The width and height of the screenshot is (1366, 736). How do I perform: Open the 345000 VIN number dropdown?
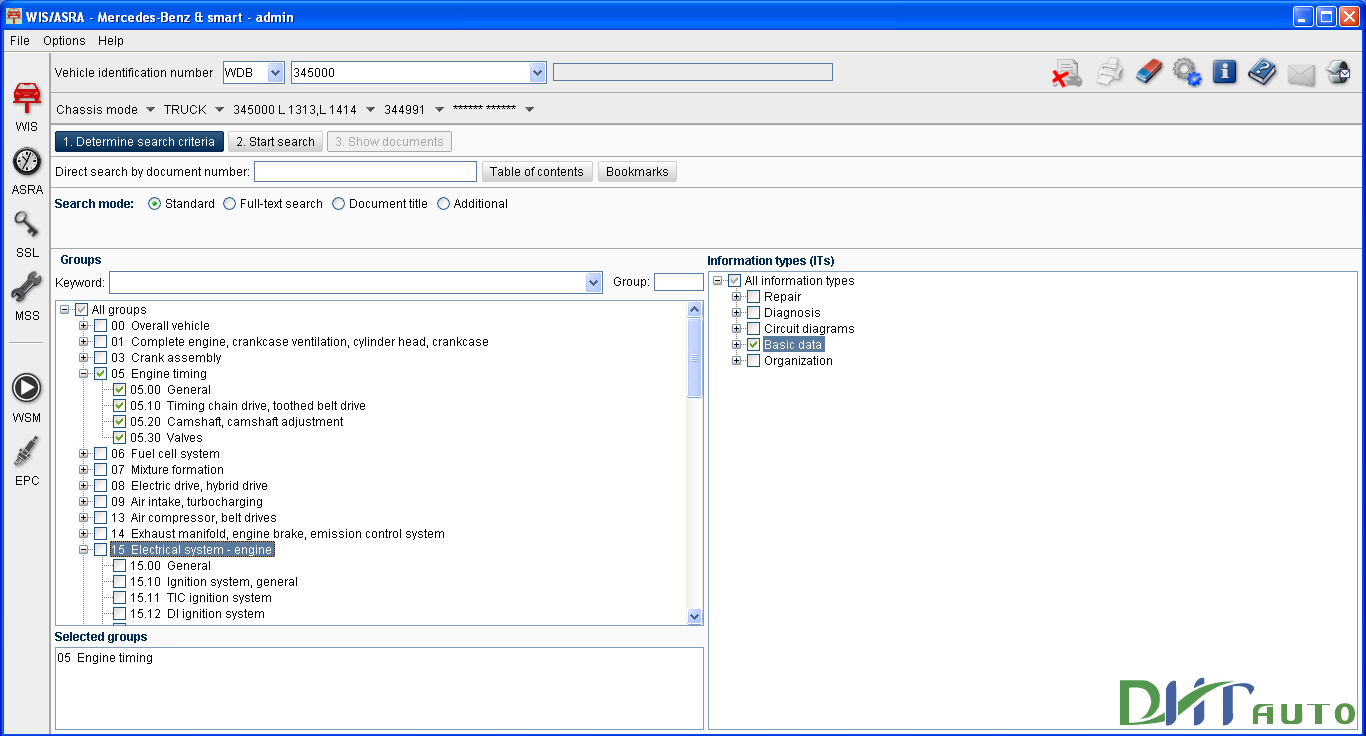tap(537, 73)
